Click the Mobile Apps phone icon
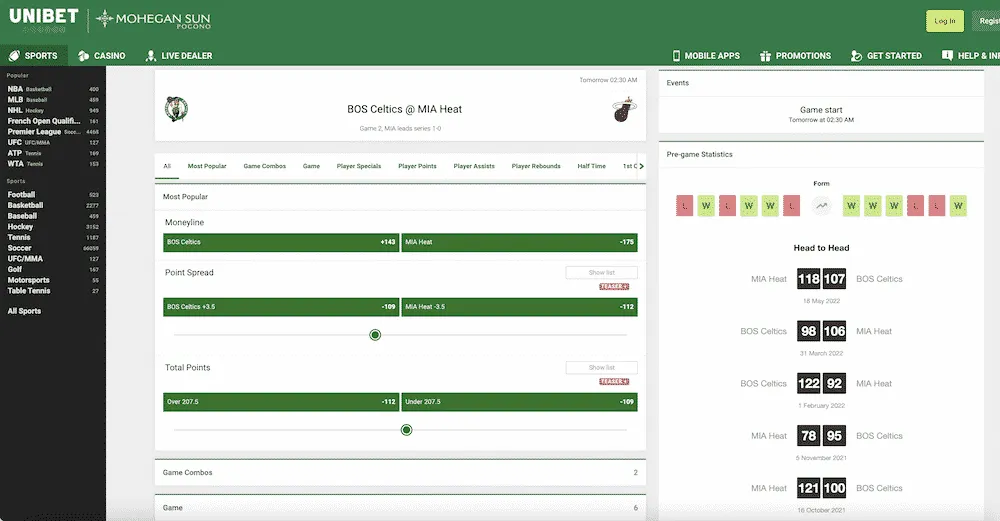The height and width of the screenshot is (521, 1000). 676,56
